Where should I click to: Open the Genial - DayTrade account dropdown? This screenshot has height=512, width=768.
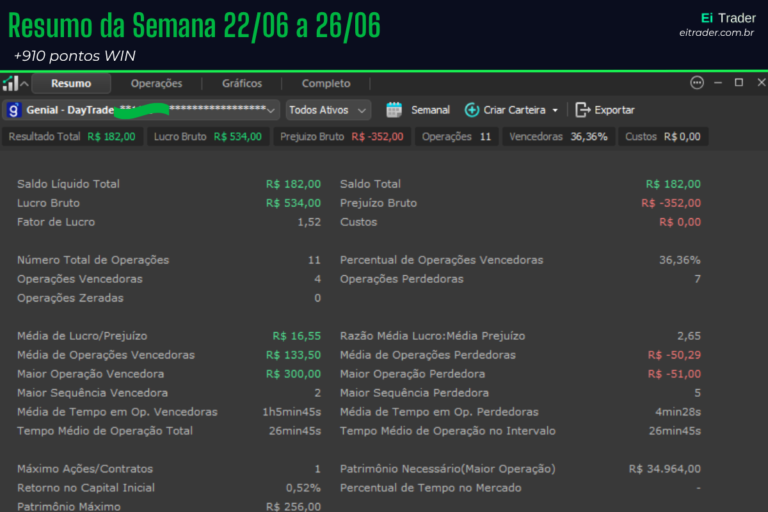tap(142, 110)
